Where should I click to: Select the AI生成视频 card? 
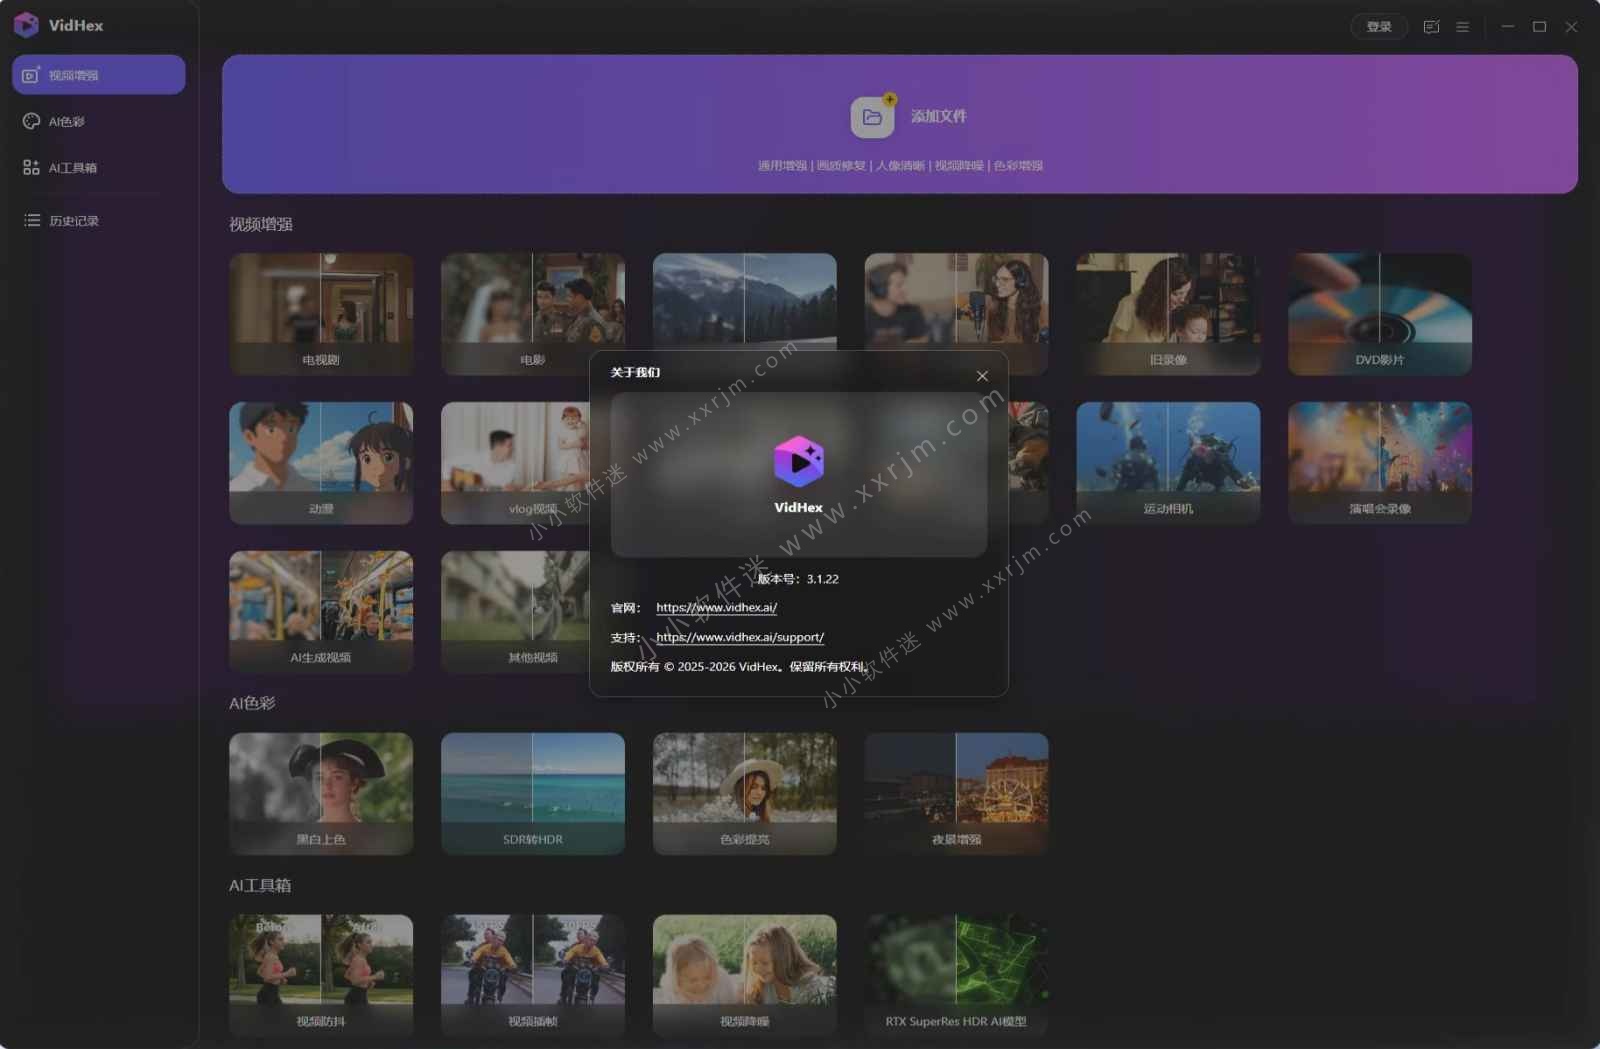click(321, 612)
